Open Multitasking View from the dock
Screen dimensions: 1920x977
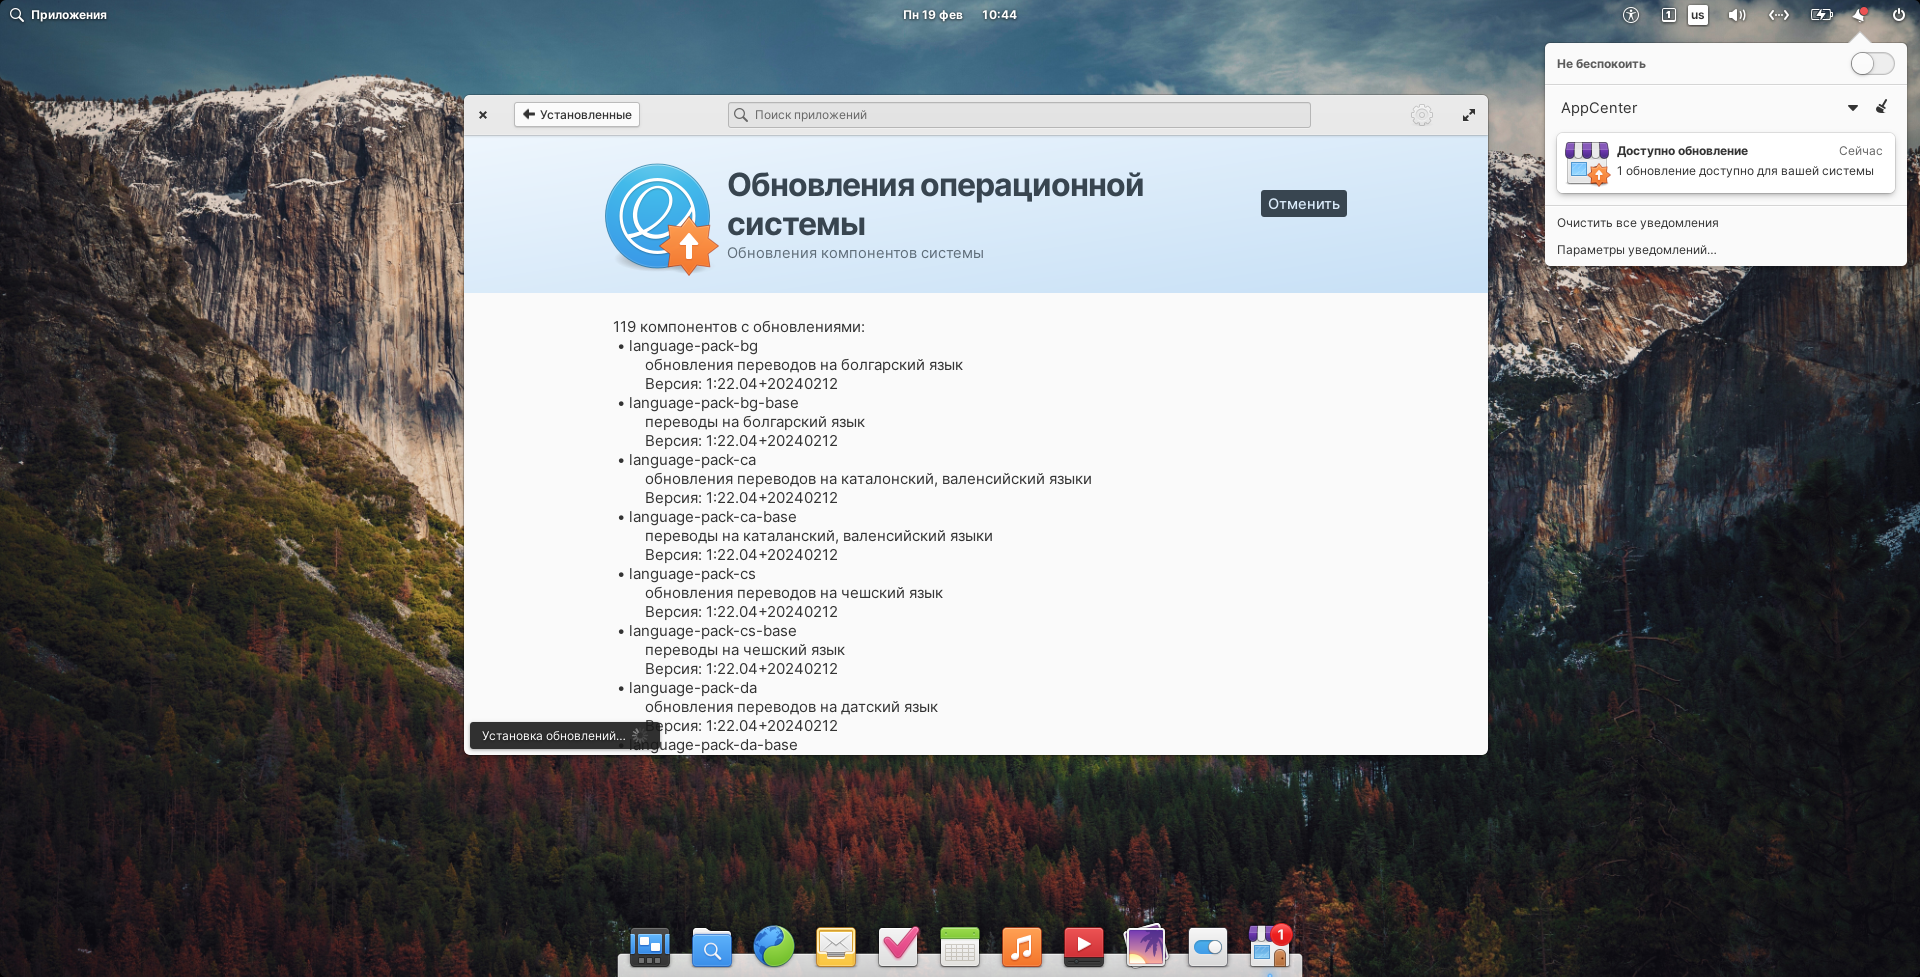pos(650,946)
